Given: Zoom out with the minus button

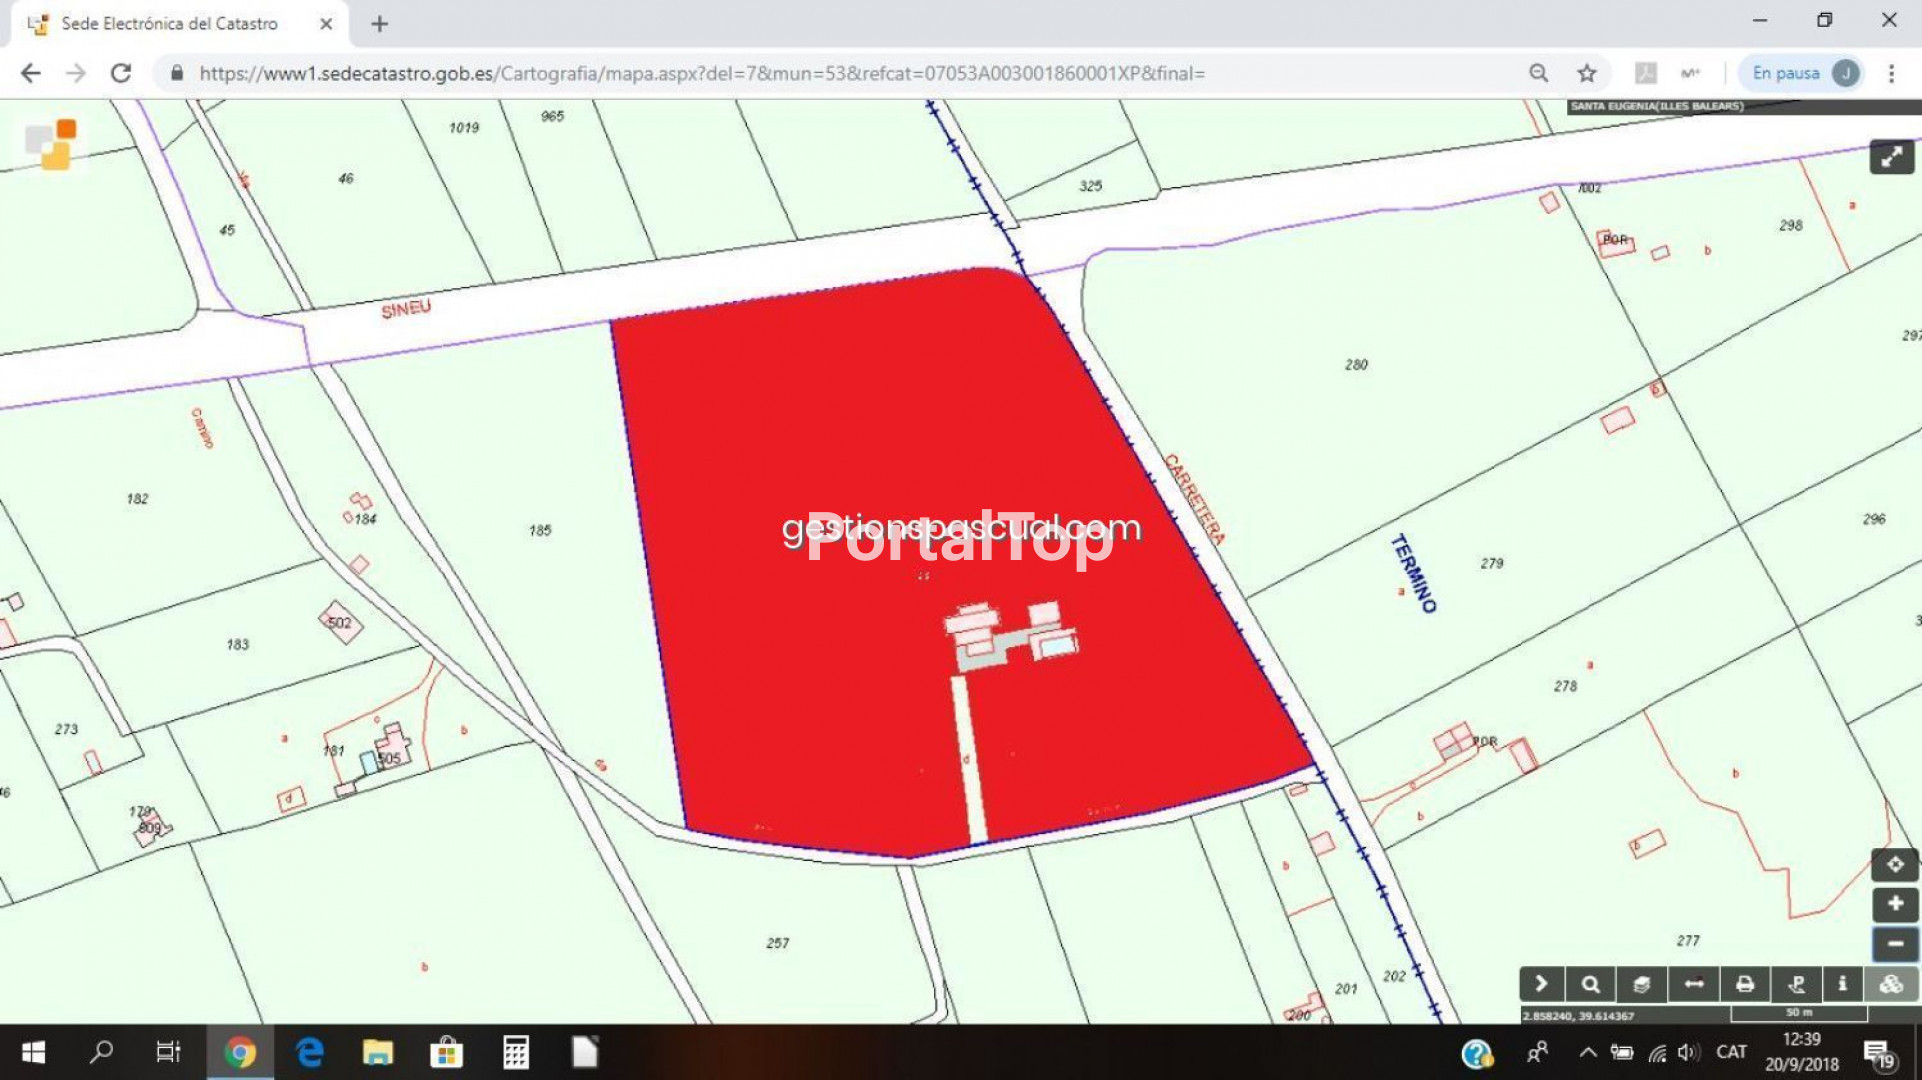Looking at the screenshot, I should pos(1894,944).
